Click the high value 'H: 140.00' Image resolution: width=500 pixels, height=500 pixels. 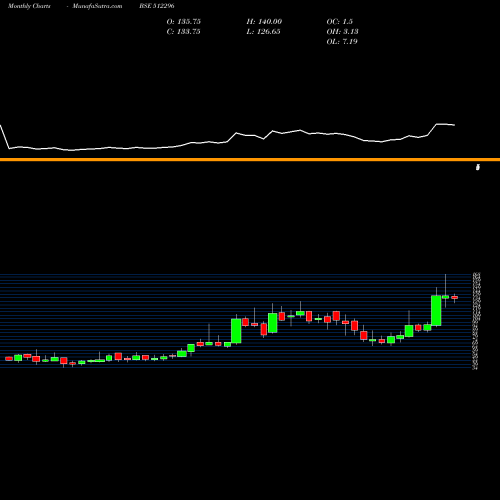(264, 22)
